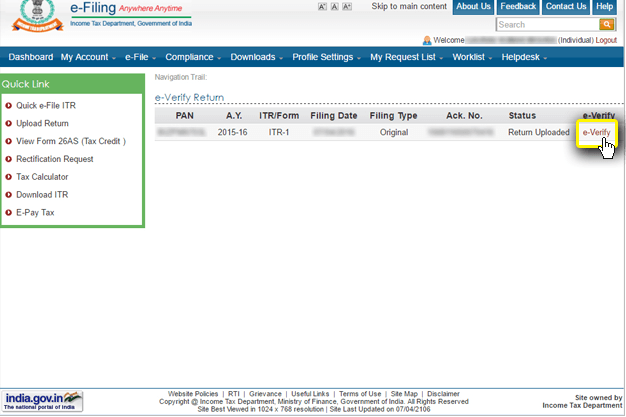Open Website Policies footer link
Image resolution: width=626 pixels, height=417 pixels.
(x=194, y=394)
